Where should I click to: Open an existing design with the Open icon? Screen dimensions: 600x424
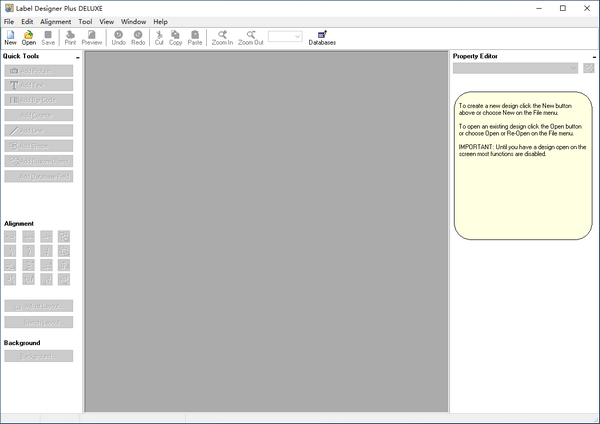29,37
